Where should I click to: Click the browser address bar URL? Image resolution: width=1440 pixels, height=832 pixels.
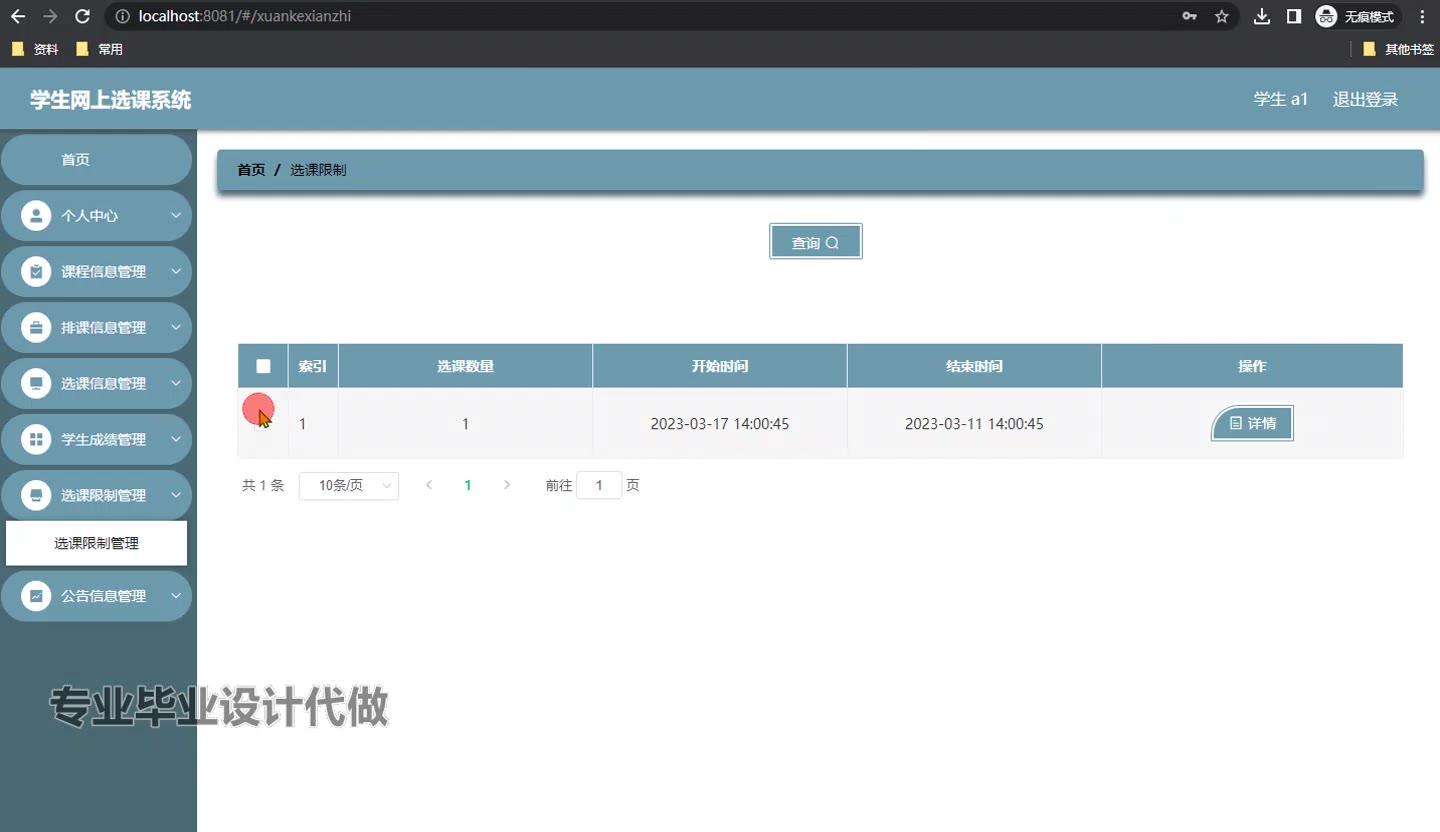tap(245, 16)
